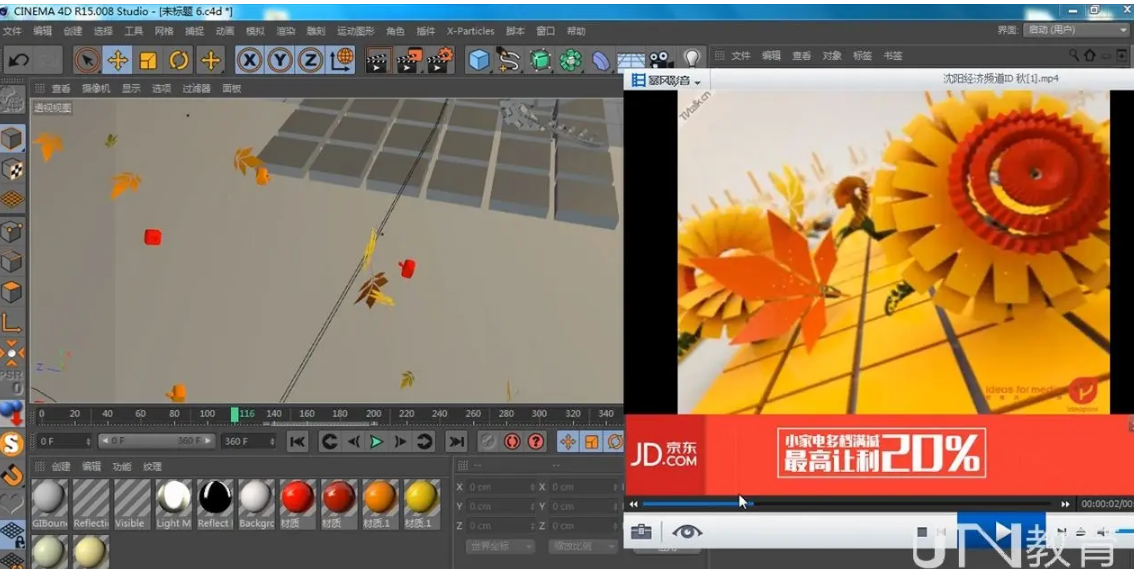Viewport: 1134px width, 569px height.
Task: Toggle the Y axis lock
Action: point(280,60)
